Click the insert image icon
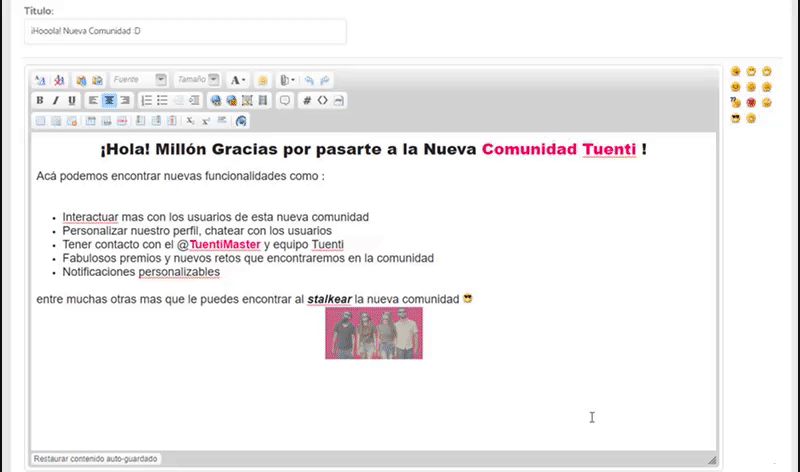800x472 pixels. point(247,101)
